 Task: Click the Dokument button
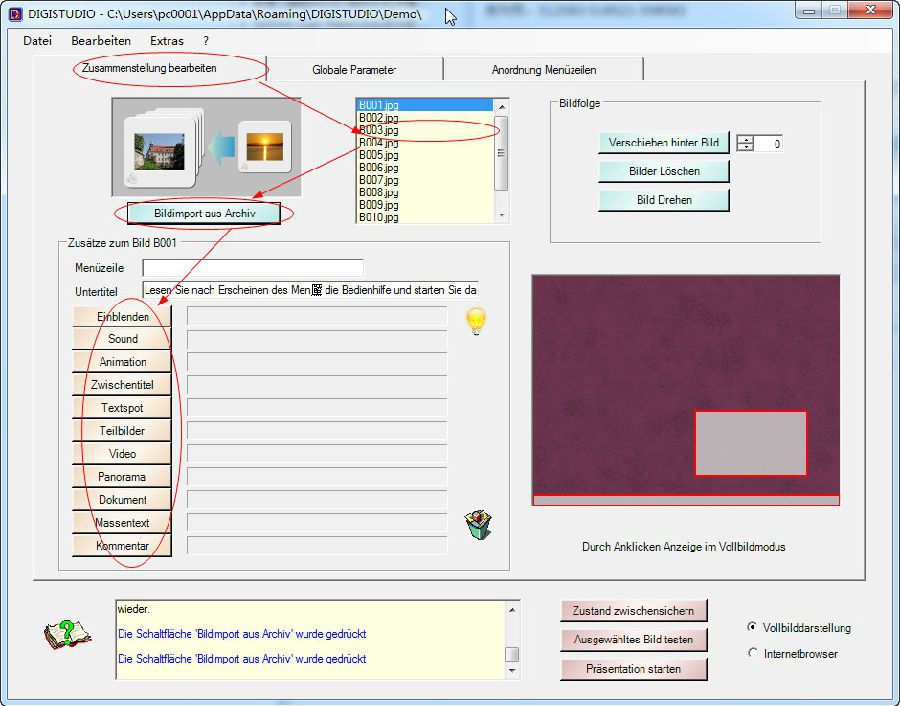[x=122, y=499]
